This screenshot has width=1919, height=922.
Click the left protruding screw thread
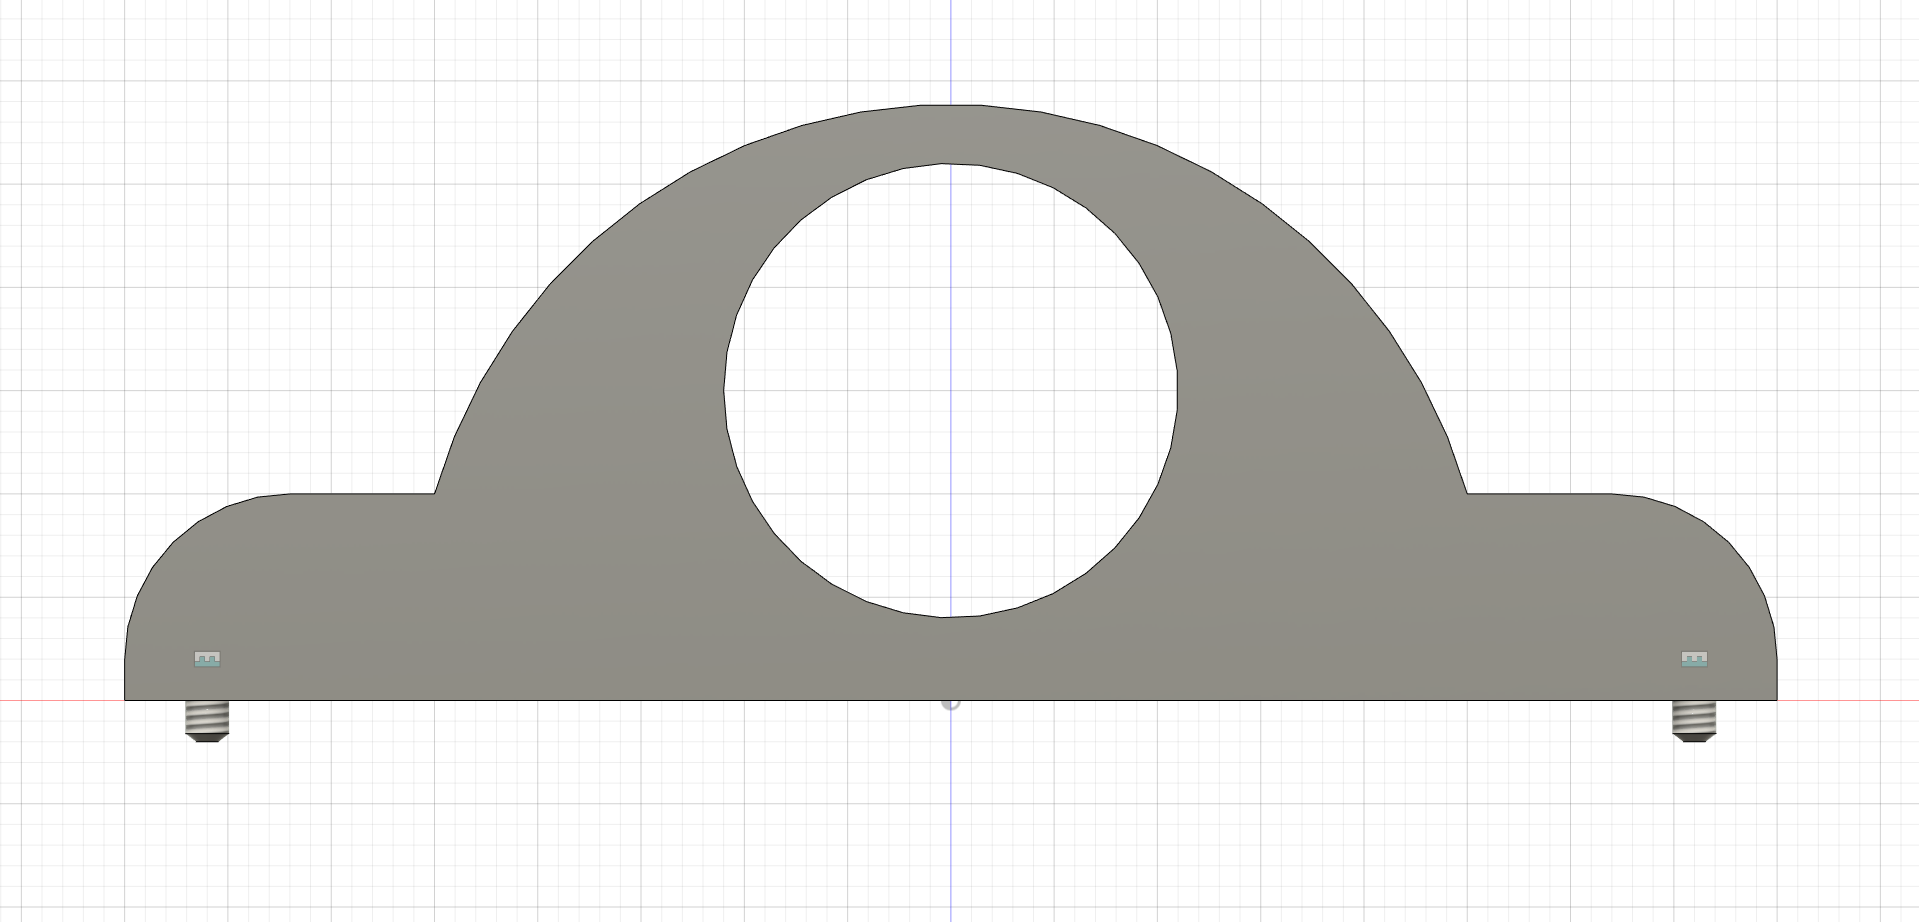206,718
